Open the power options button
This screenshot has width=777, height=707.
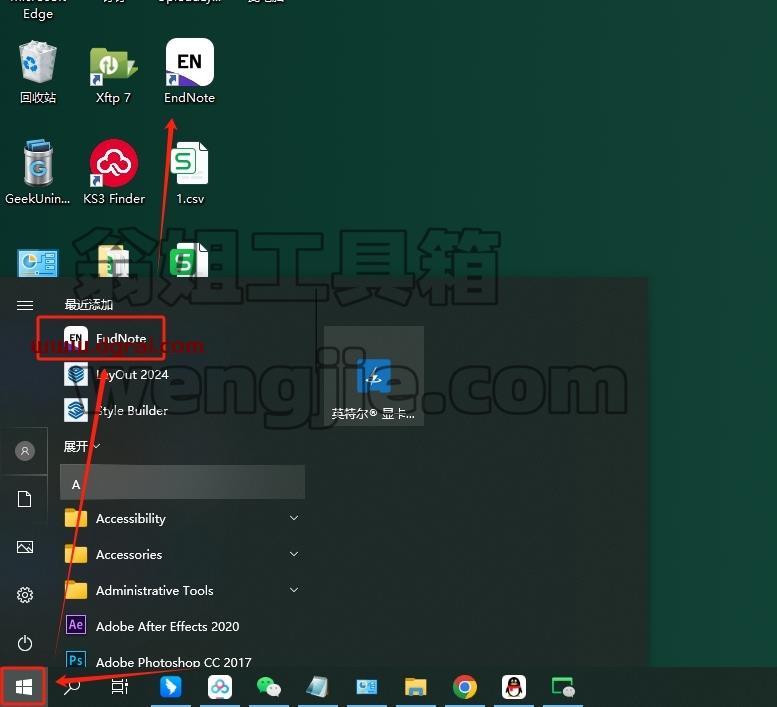point(25,643)
